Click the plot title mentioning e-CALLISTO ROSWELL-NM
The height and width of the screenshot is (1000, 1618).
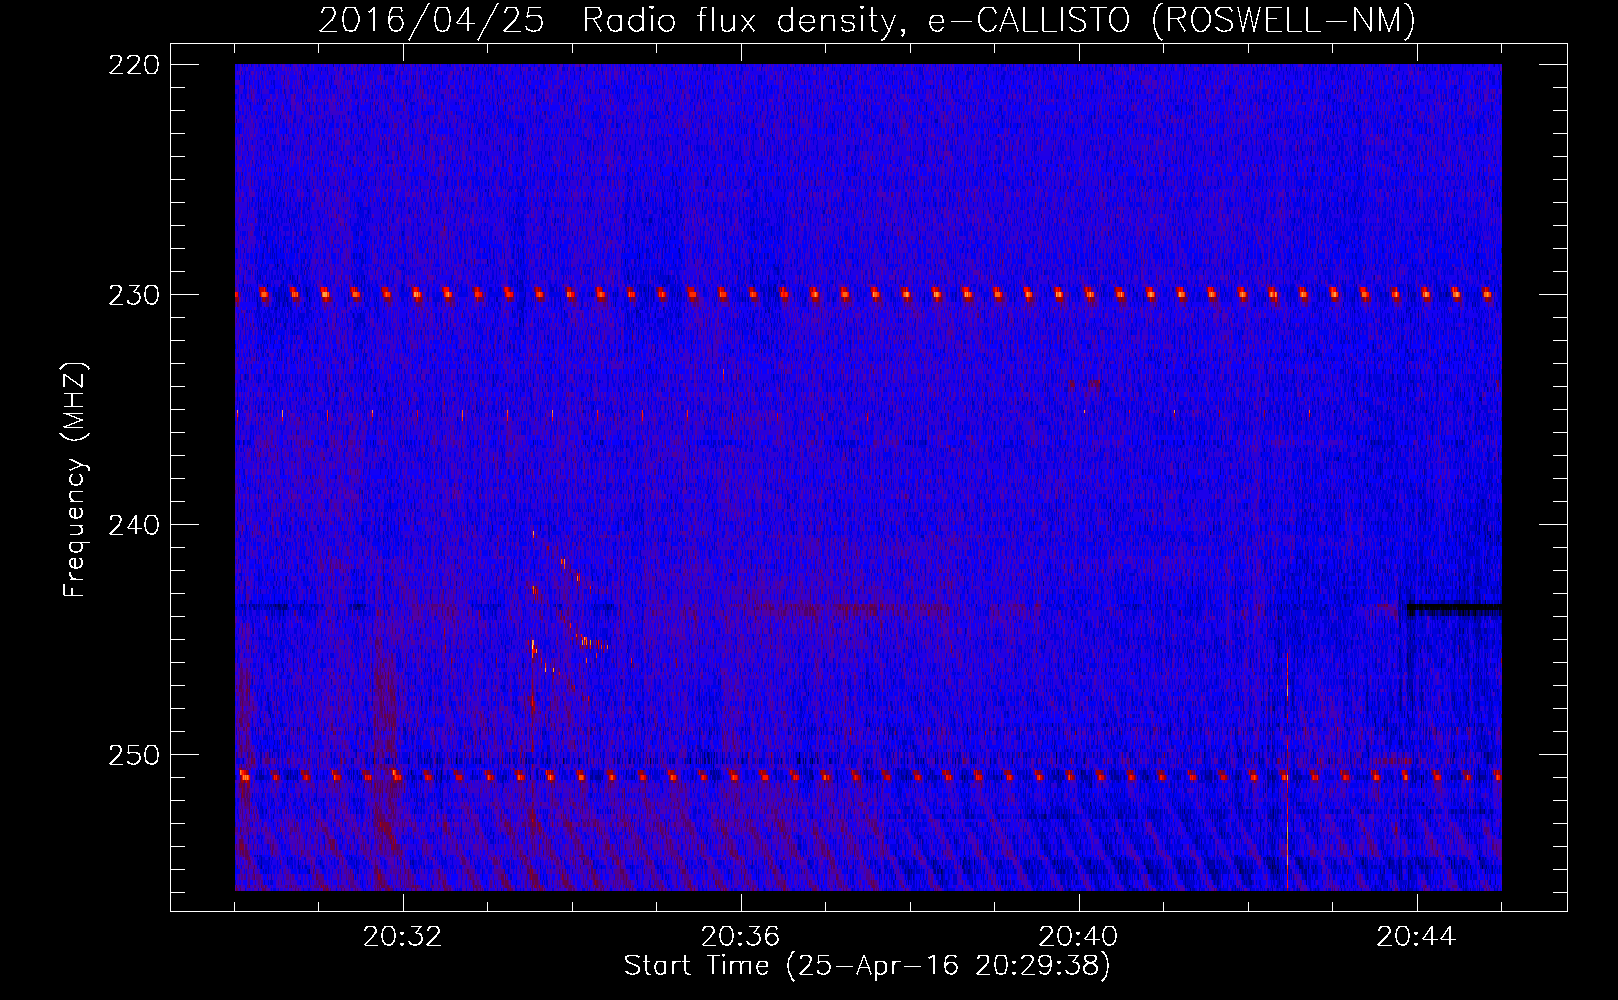tap(867, 20)
